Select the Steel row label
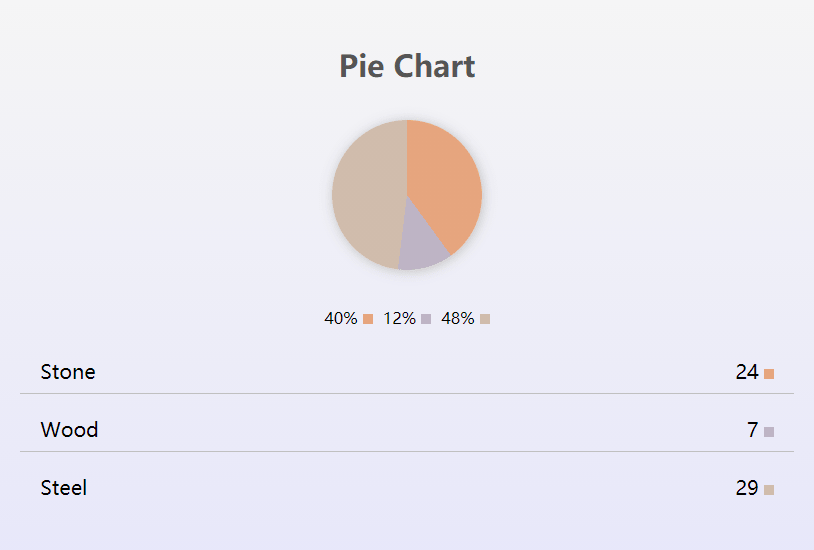This screenshot has height=550, width=814. coord(64,488)
